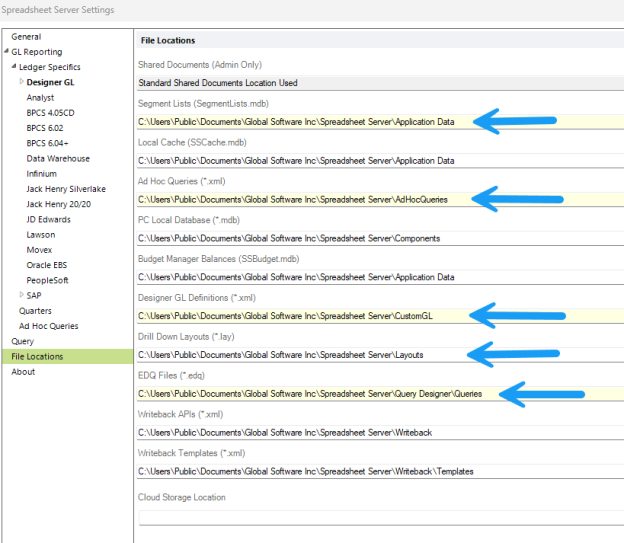Open the Analyst ledger settings
Image resolution: width=624 pixels, height=543 pixels.
click(41, 97)
